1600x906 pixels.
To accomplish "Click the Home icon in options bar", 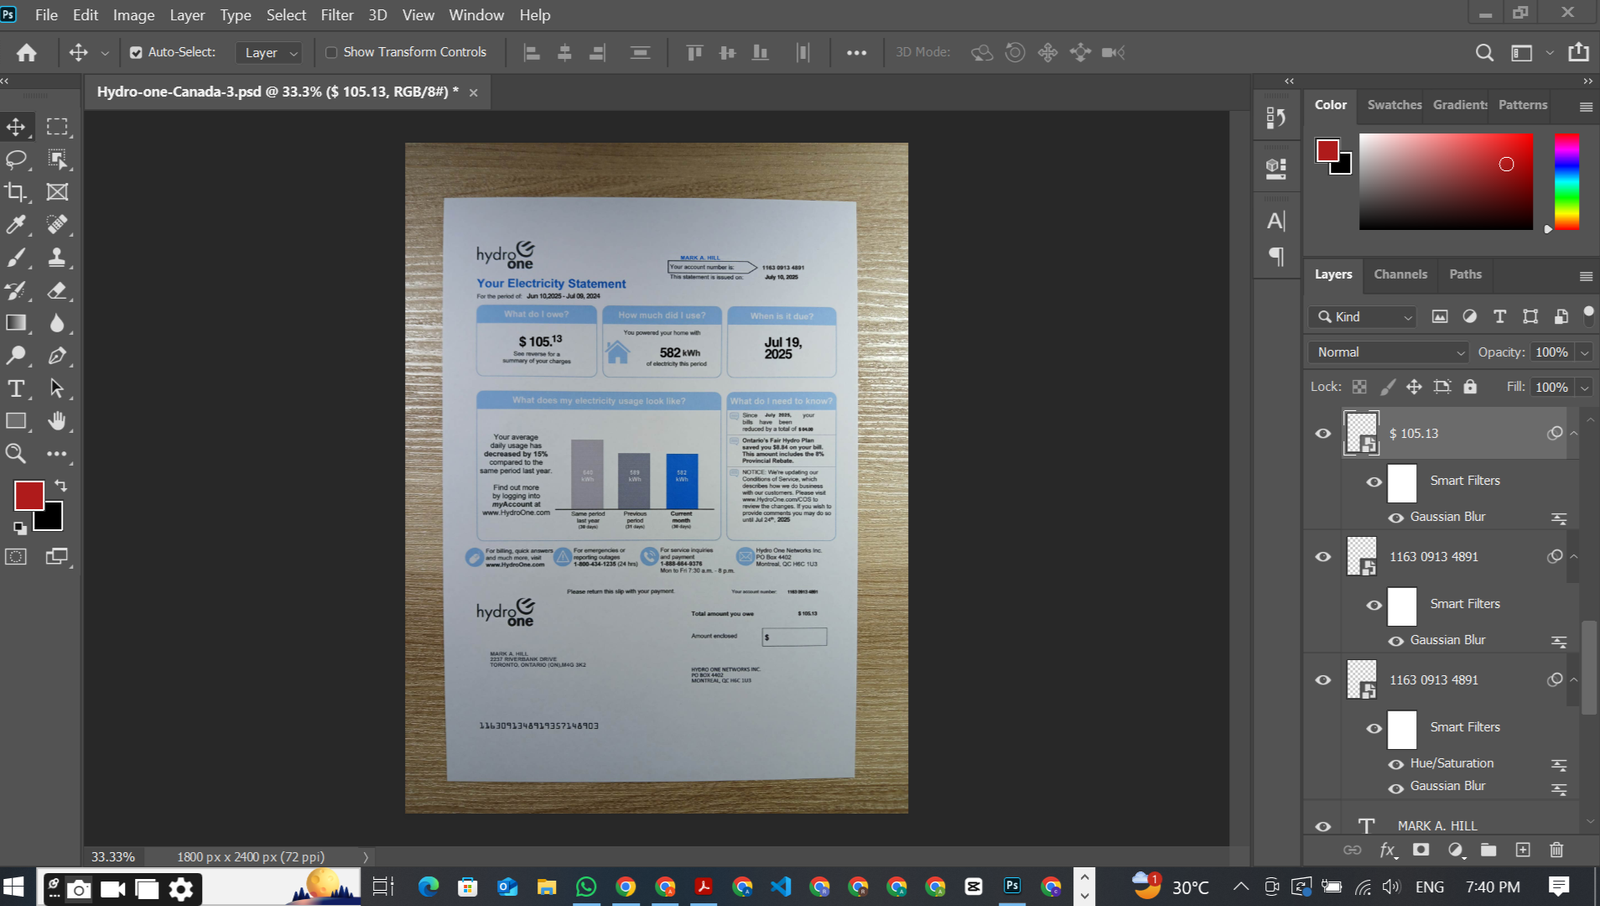I will [x=27, y=52].
